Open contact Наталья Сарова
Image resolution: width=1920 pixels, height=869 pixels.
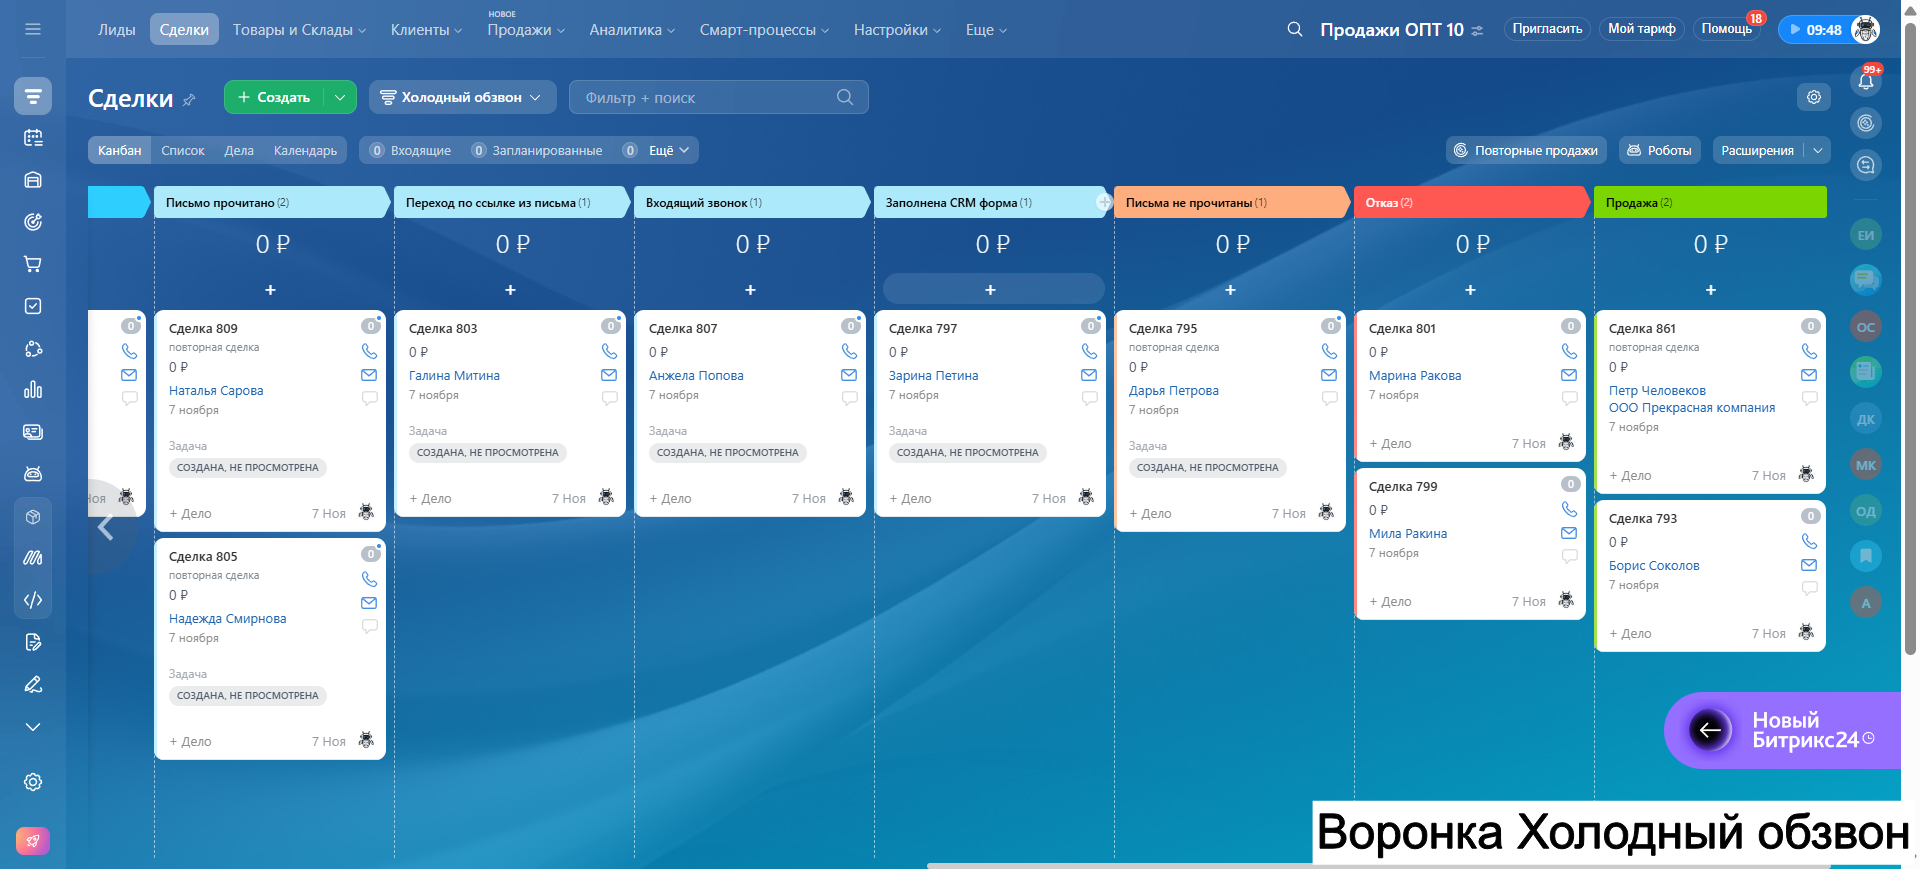tap(216, 391)
